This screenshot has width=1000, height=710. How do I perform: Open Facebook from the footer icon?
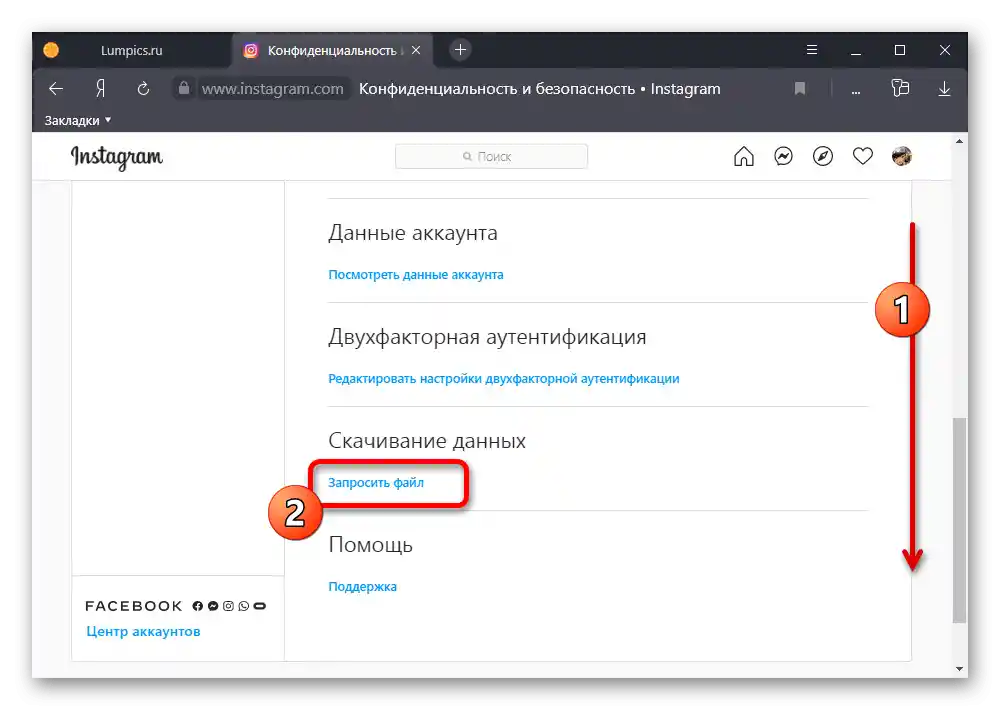point(196,605)
